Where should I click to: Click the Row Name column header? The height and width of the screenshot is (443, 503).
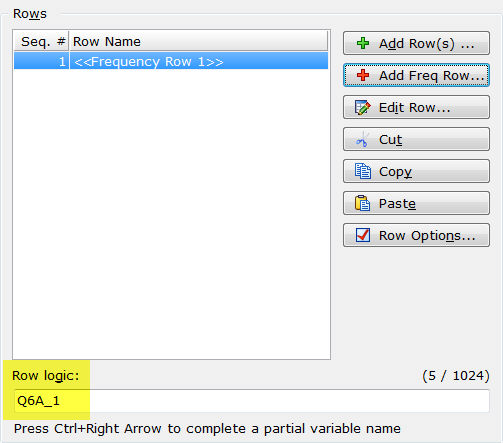coord(199,41)
